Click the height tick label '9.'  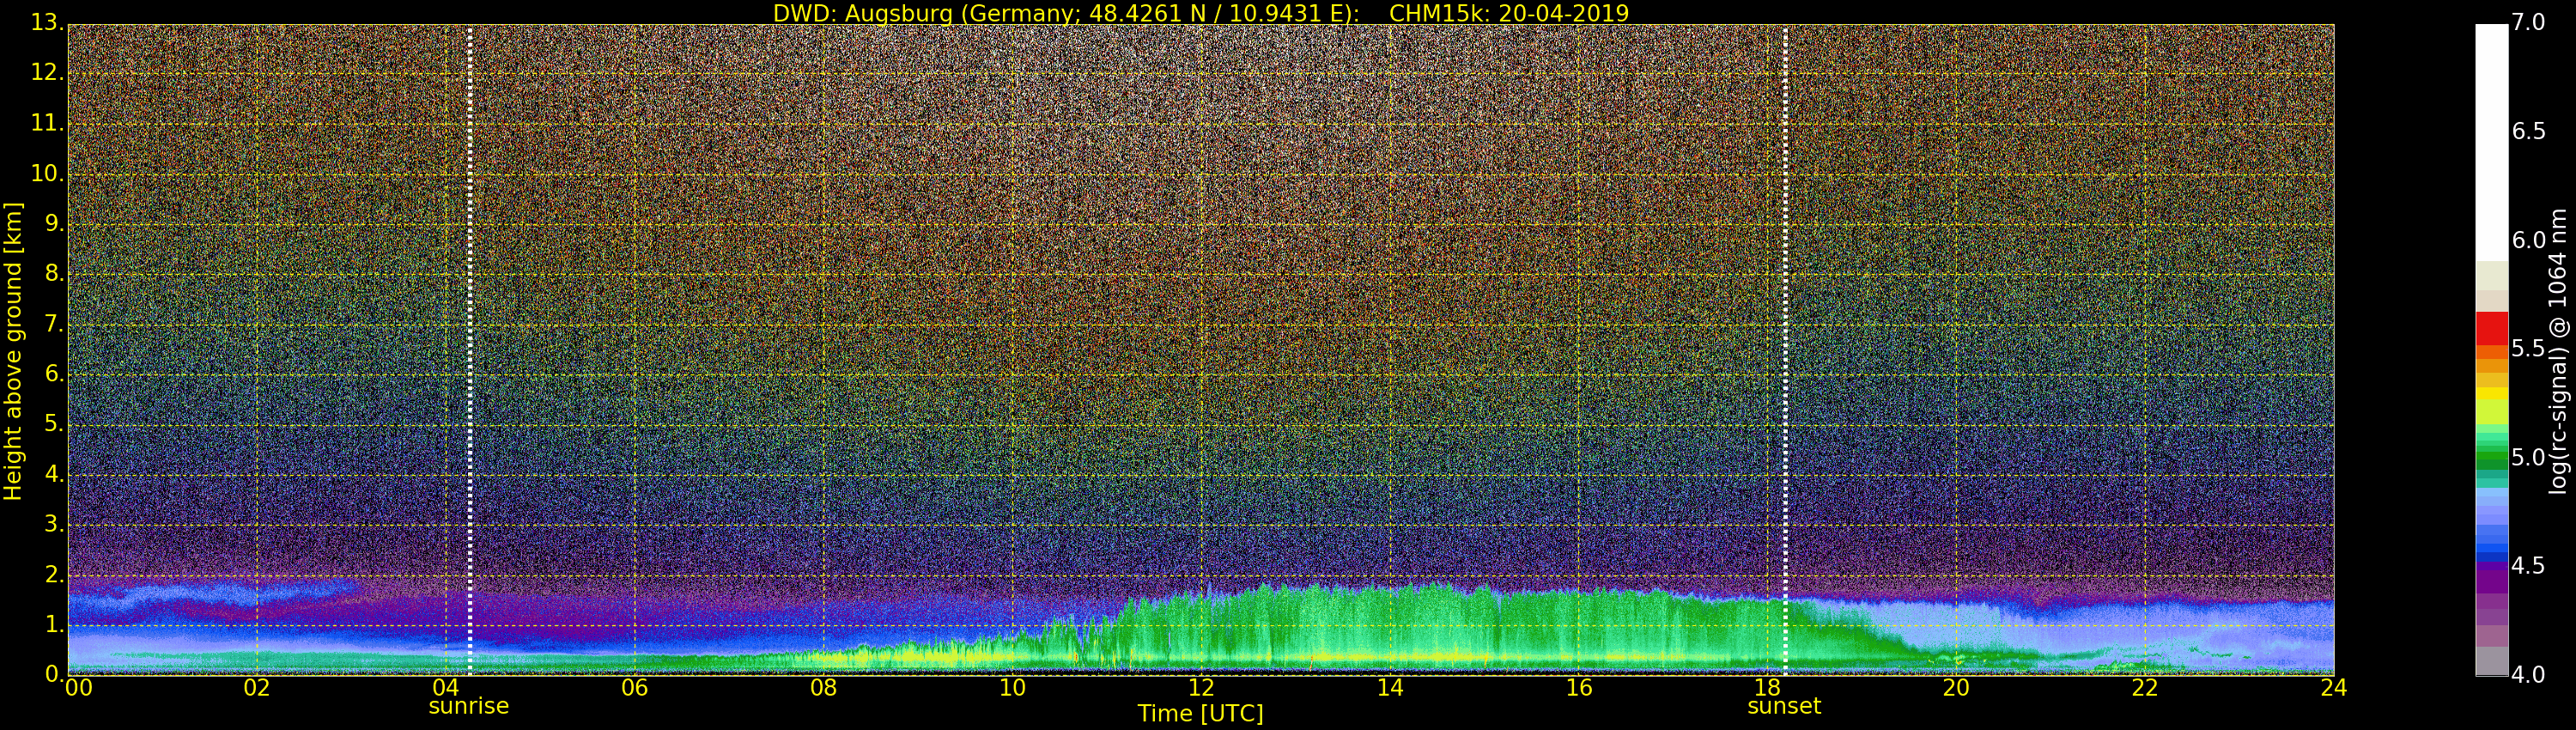pyautogui.click(x=53, y=223)
